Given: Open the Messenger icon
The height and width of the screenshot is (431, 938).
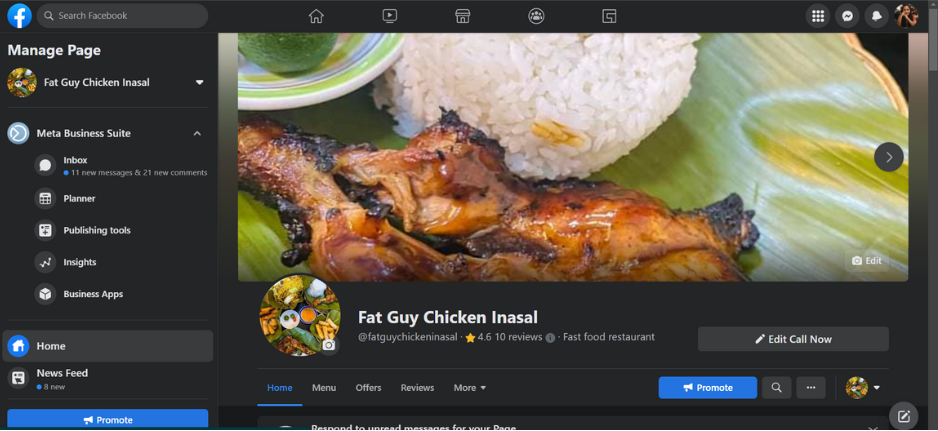Looking at the screenshot, I should coord(847,16).
